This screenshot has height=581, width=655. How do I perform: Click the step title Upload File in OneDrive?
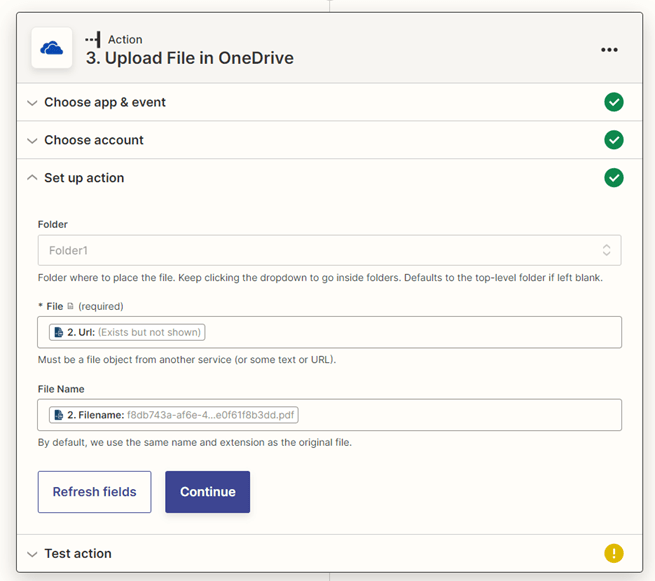click(x=190, y=58)
